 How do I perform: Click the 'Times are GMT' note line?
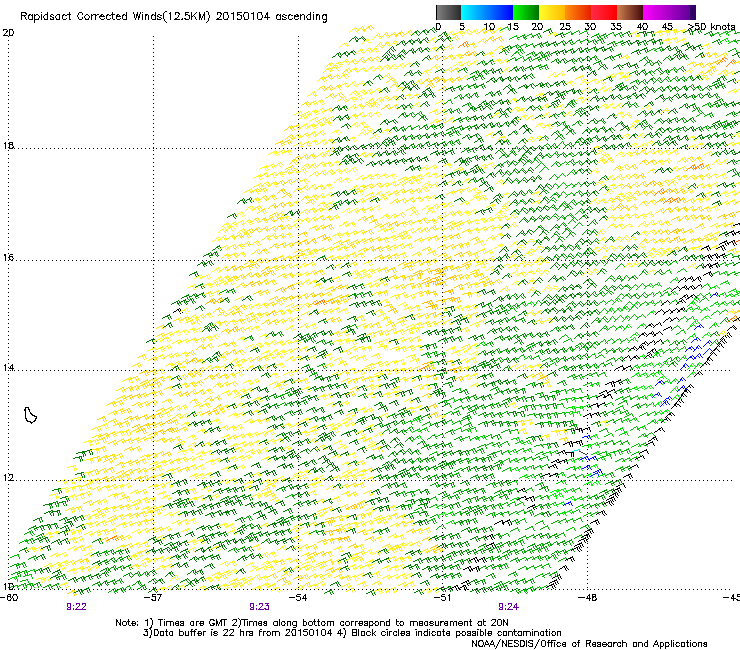click(312, 623)
